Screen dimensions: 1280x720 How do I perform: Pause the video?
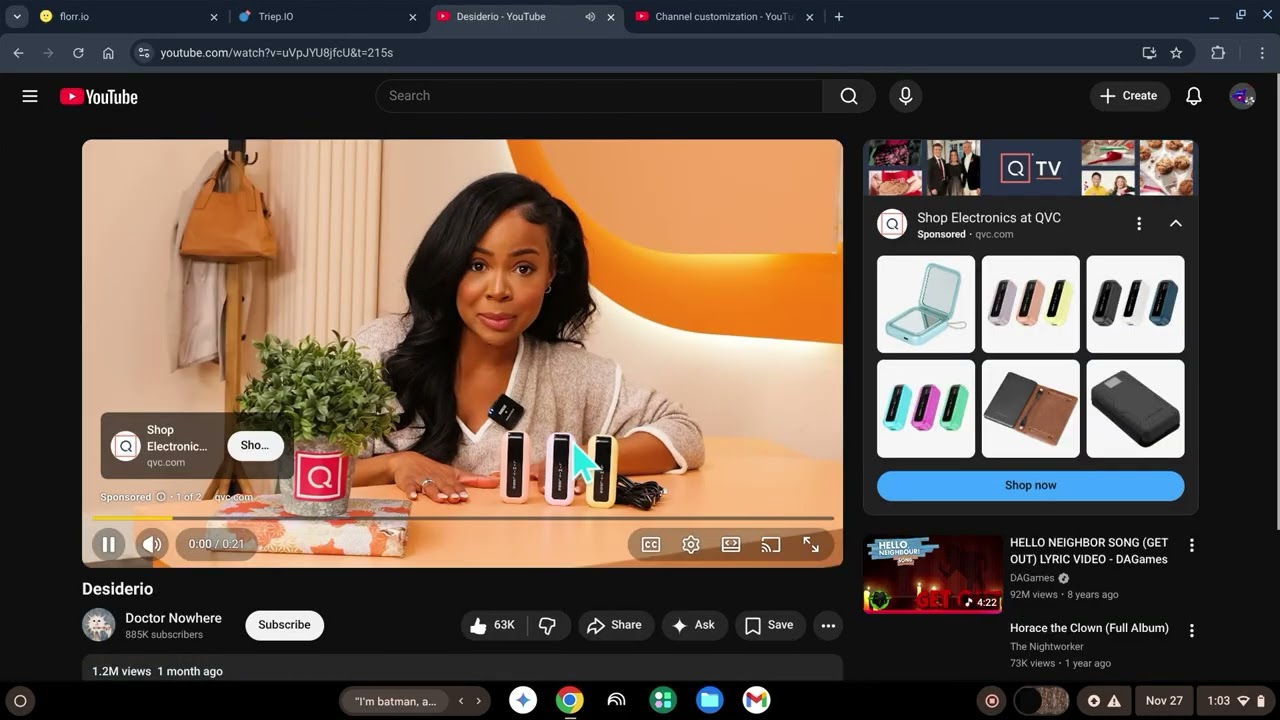[x=108, y=544]
